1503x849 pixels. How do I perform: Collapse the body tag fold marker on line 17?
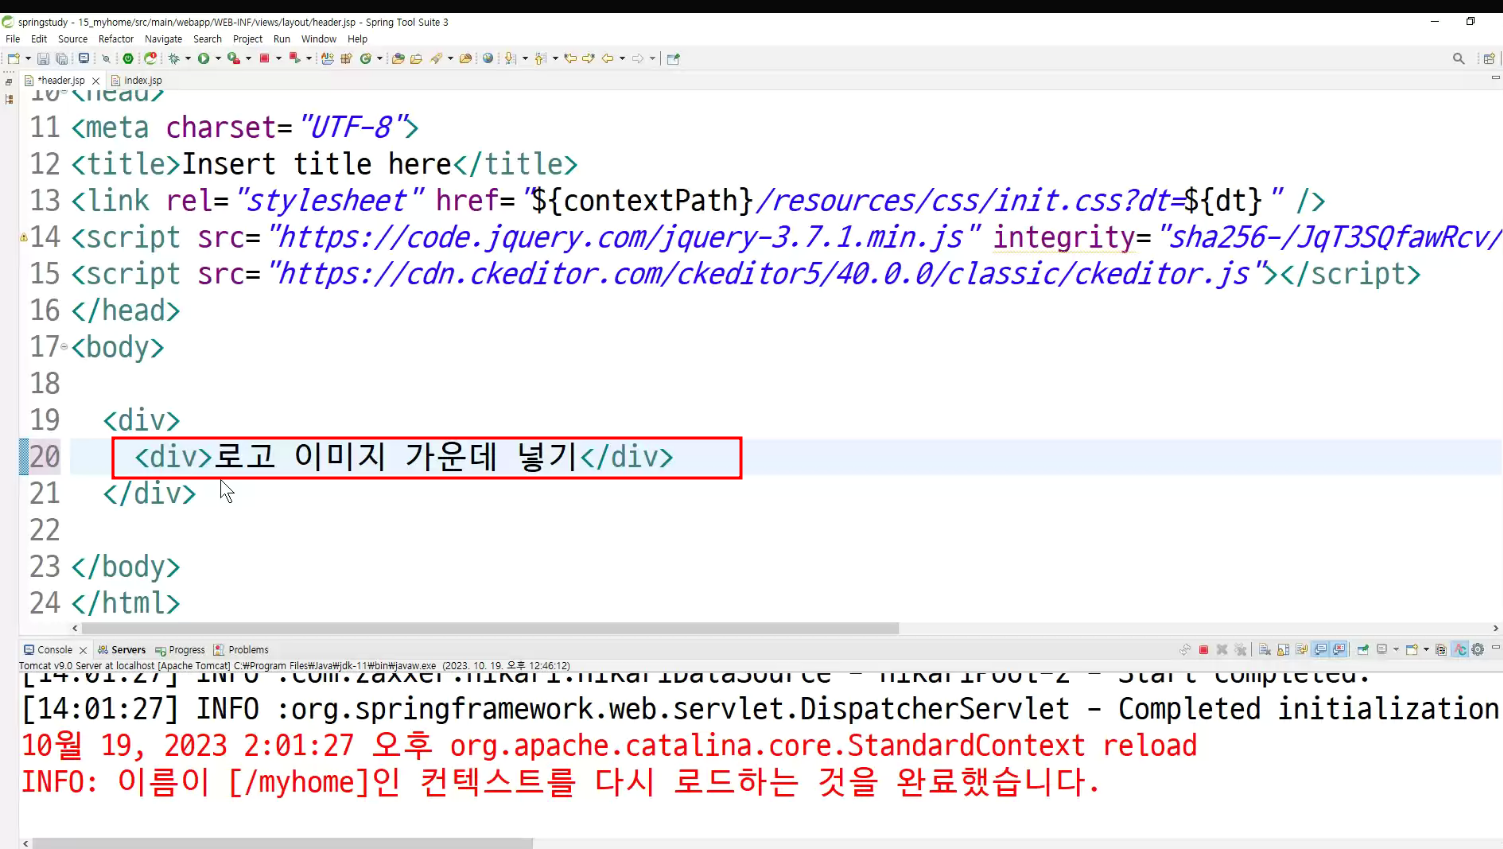tap(64, 346)
